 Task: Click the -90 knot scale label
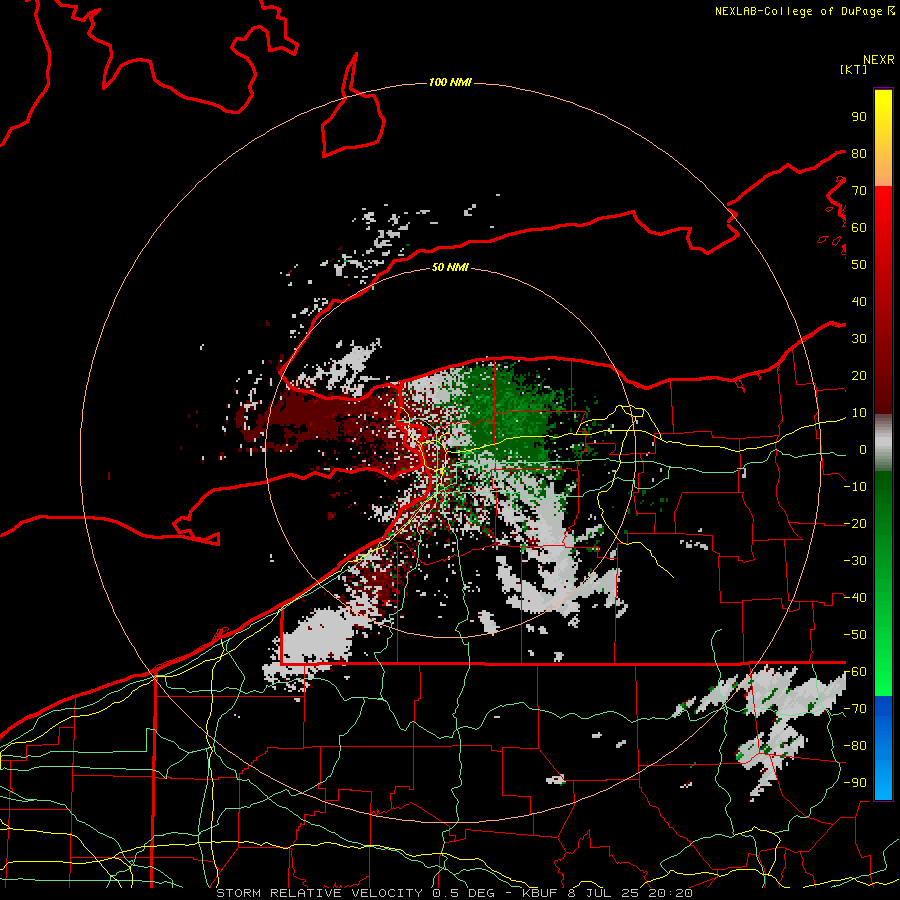coord(855,783)
